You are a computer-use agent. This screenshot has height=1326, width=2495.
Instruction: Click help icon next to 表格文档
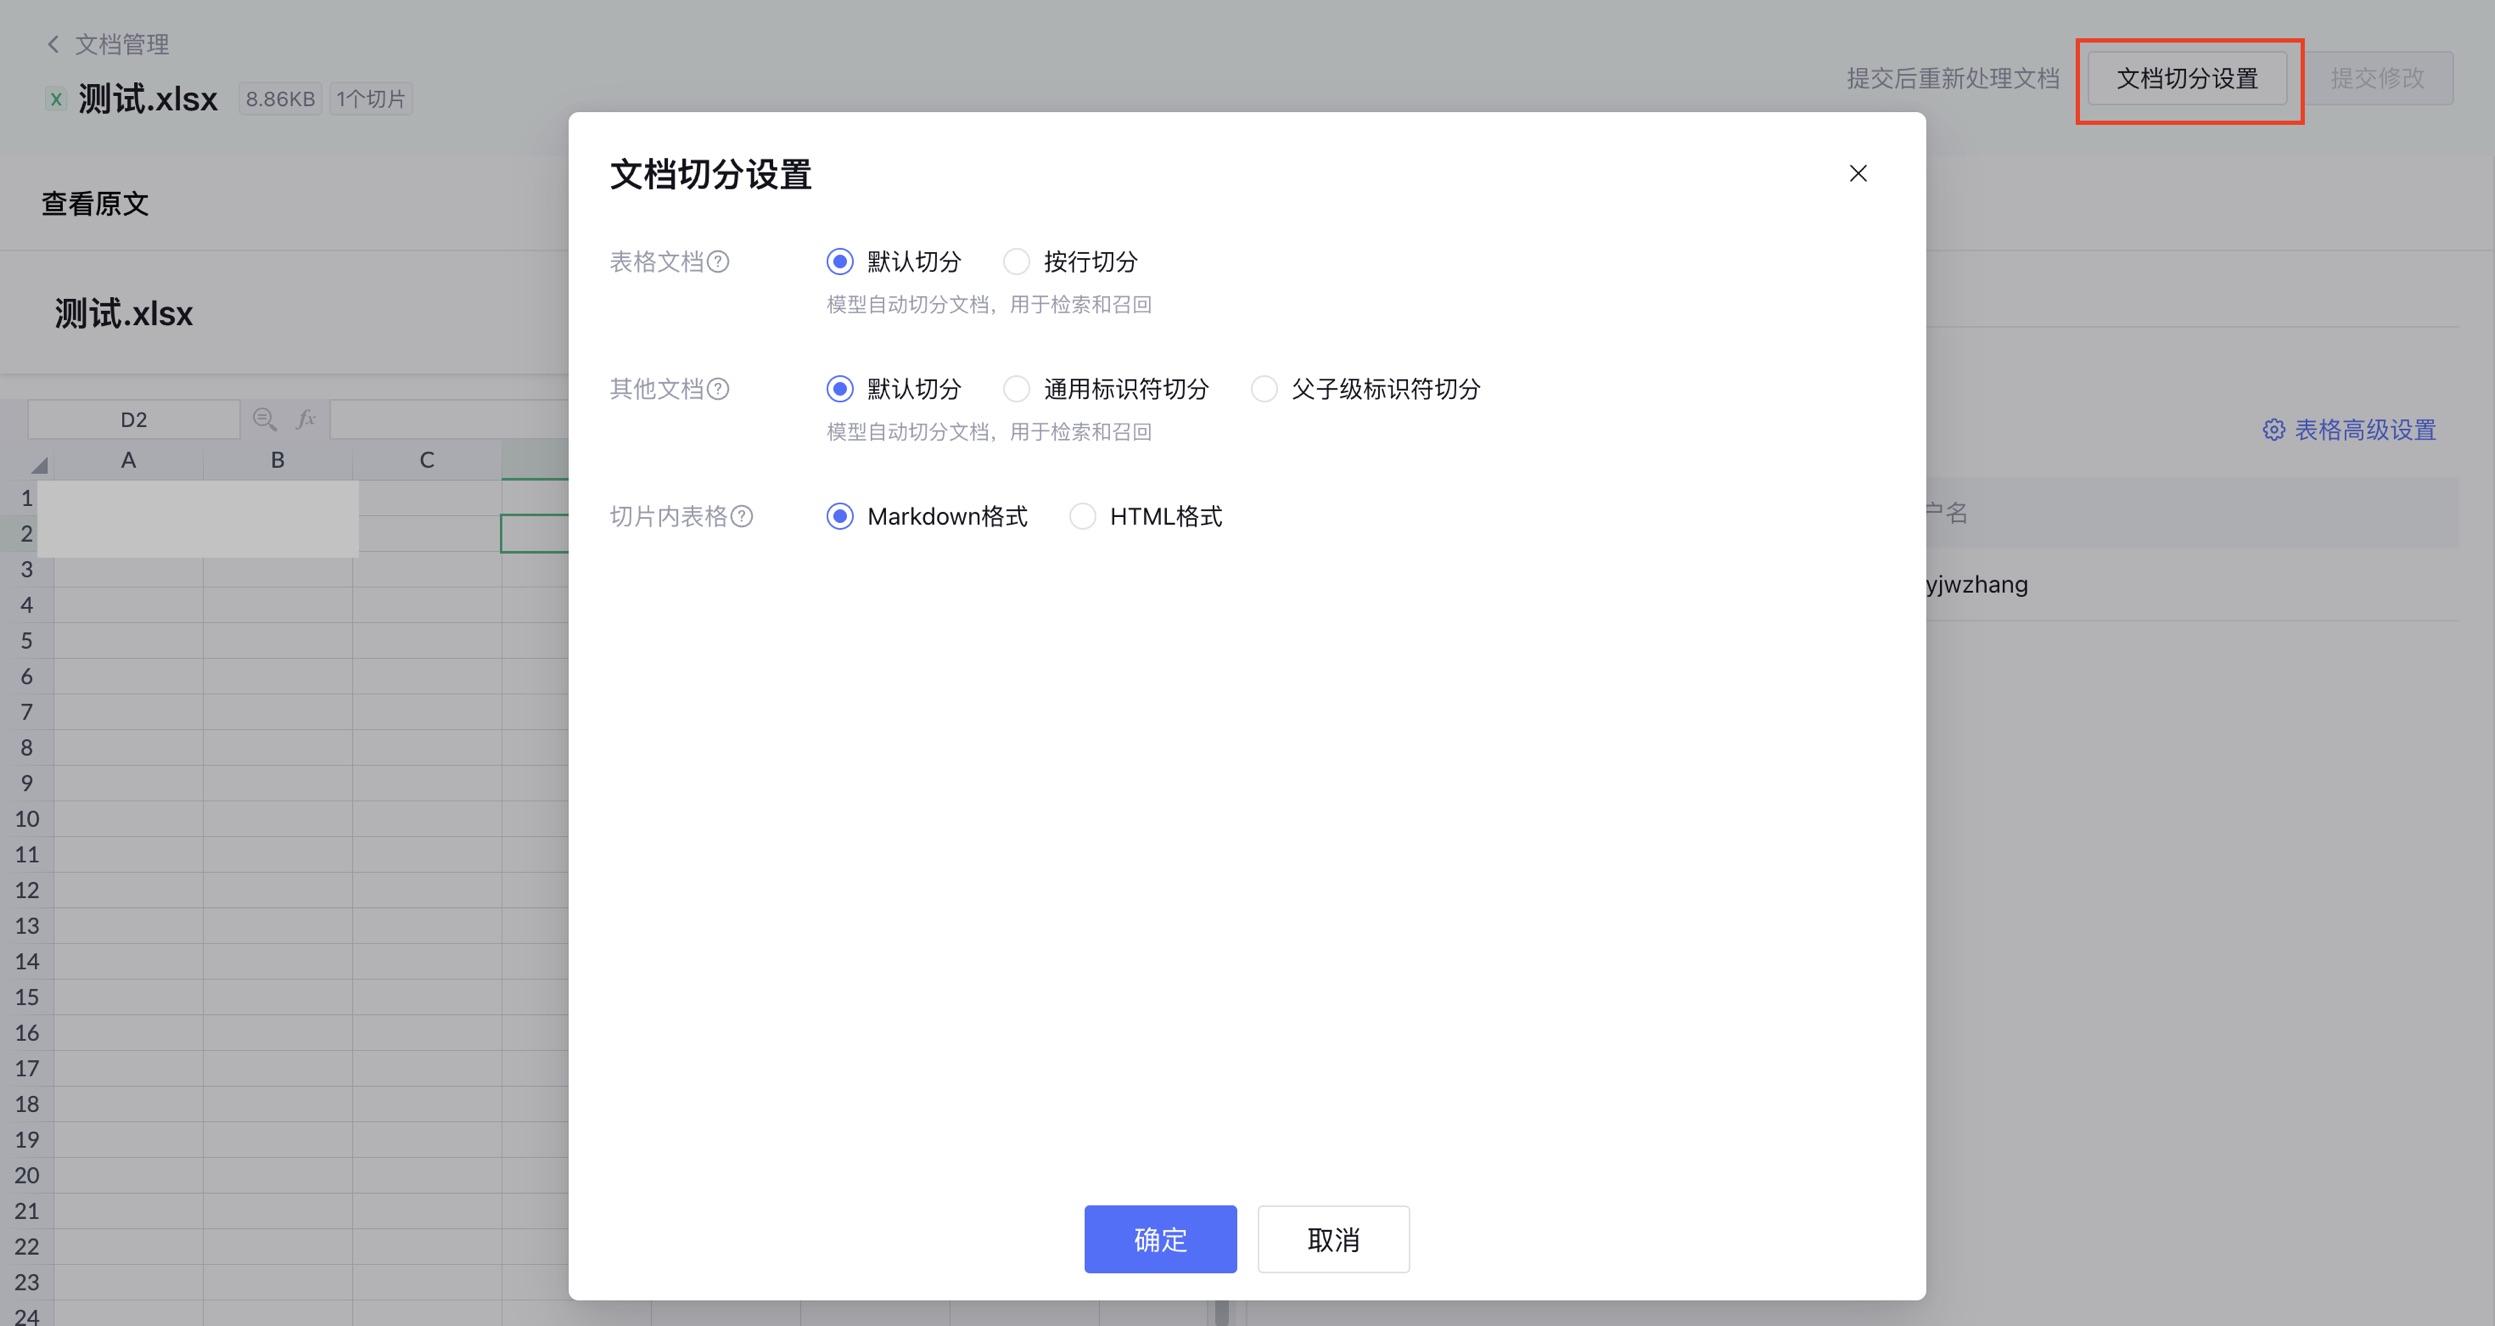coord(718,262)
